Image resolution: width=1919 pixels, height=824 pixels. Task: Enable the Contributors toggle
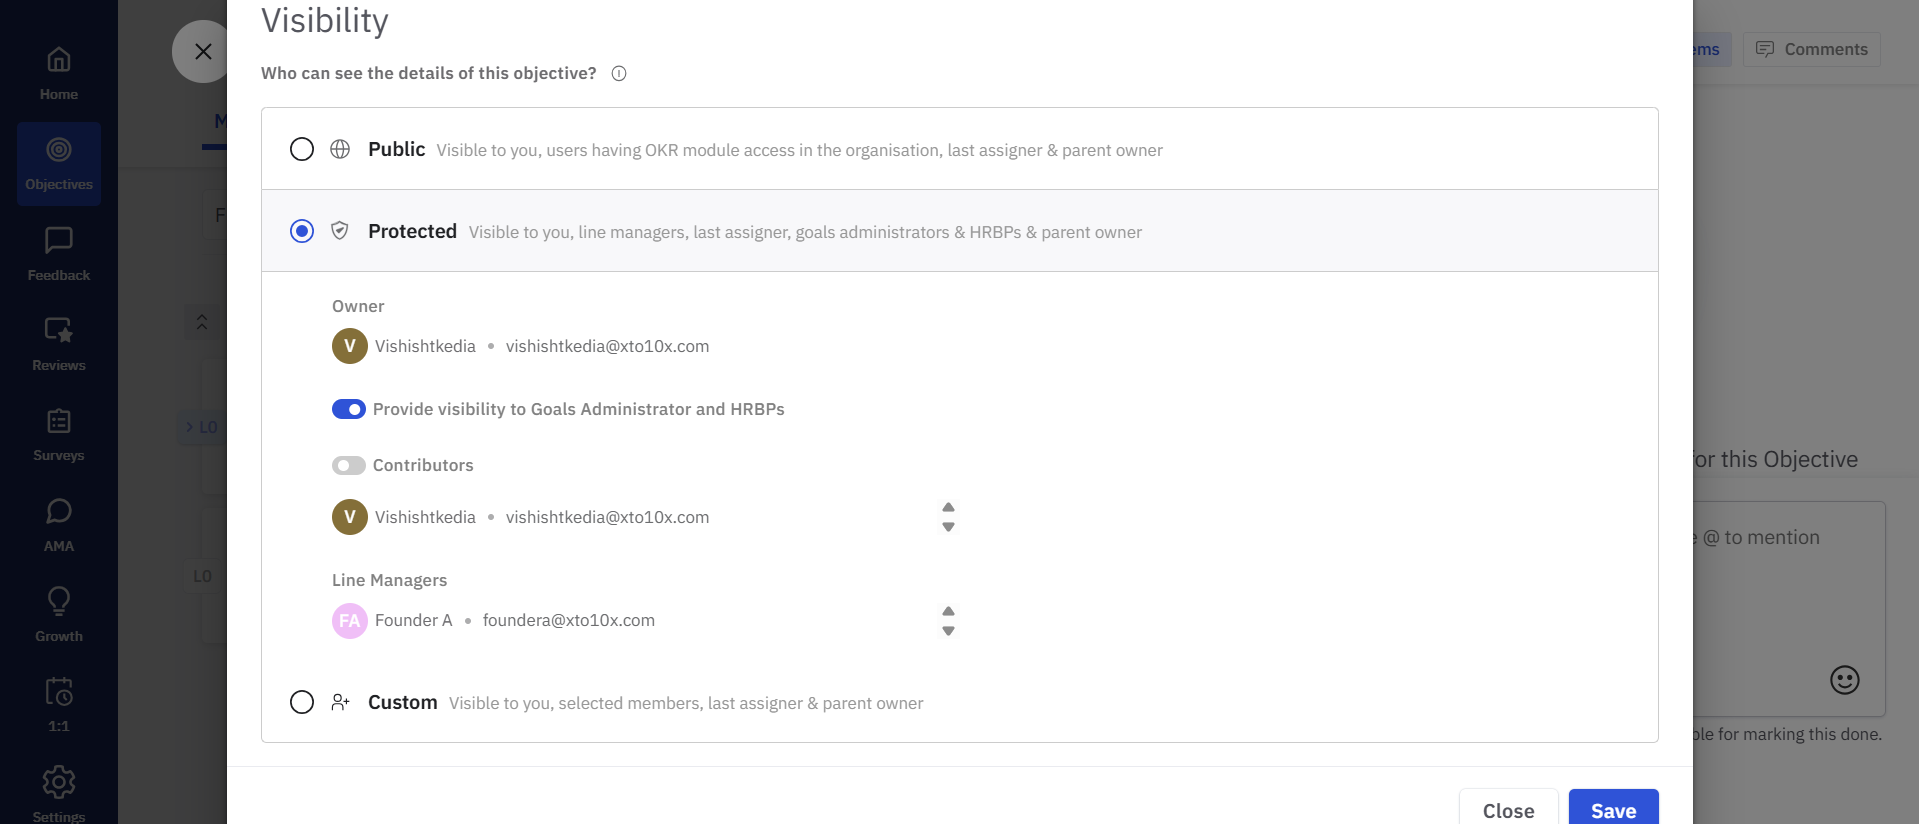(x=349, y=465)
